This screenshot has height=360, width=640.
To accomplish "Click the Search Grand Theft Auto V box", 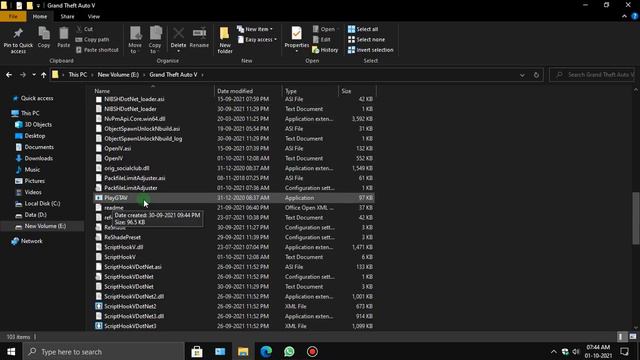I will pos(592,75).
